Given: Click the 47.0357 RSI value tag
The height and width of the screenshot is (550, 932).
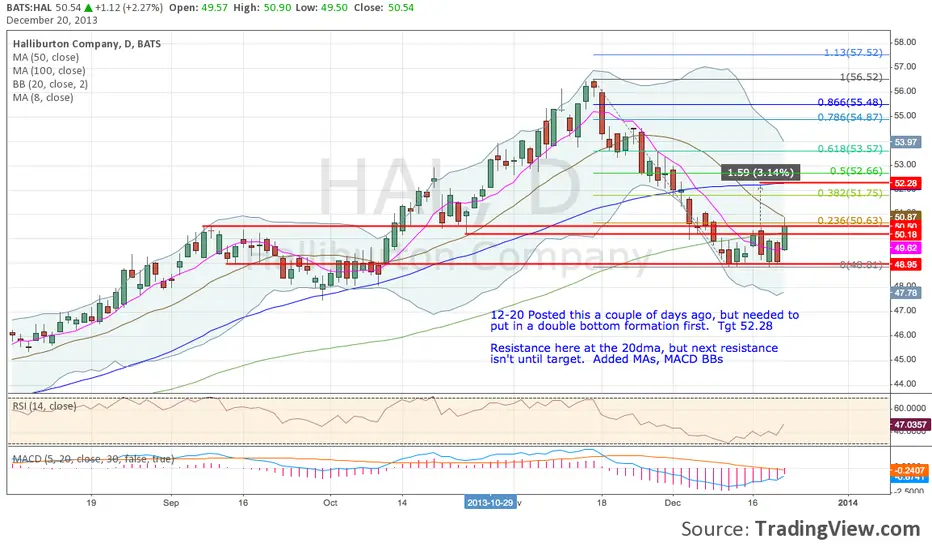Looking at the screenshot, I should [909, 425].
